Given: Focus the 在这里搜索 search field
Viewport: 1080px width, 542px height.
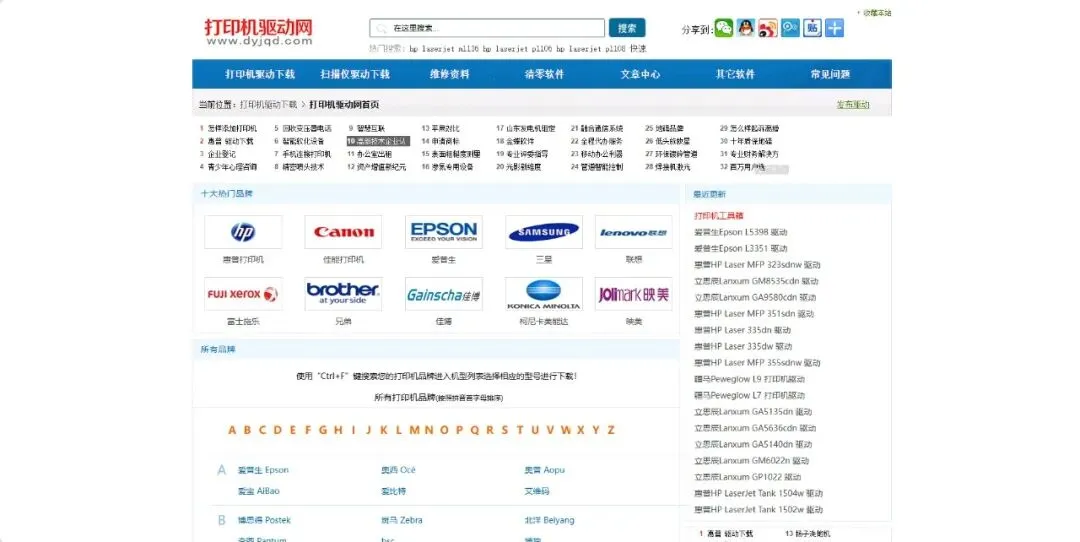Looking at the screenshot, I should tap(487, 28).
